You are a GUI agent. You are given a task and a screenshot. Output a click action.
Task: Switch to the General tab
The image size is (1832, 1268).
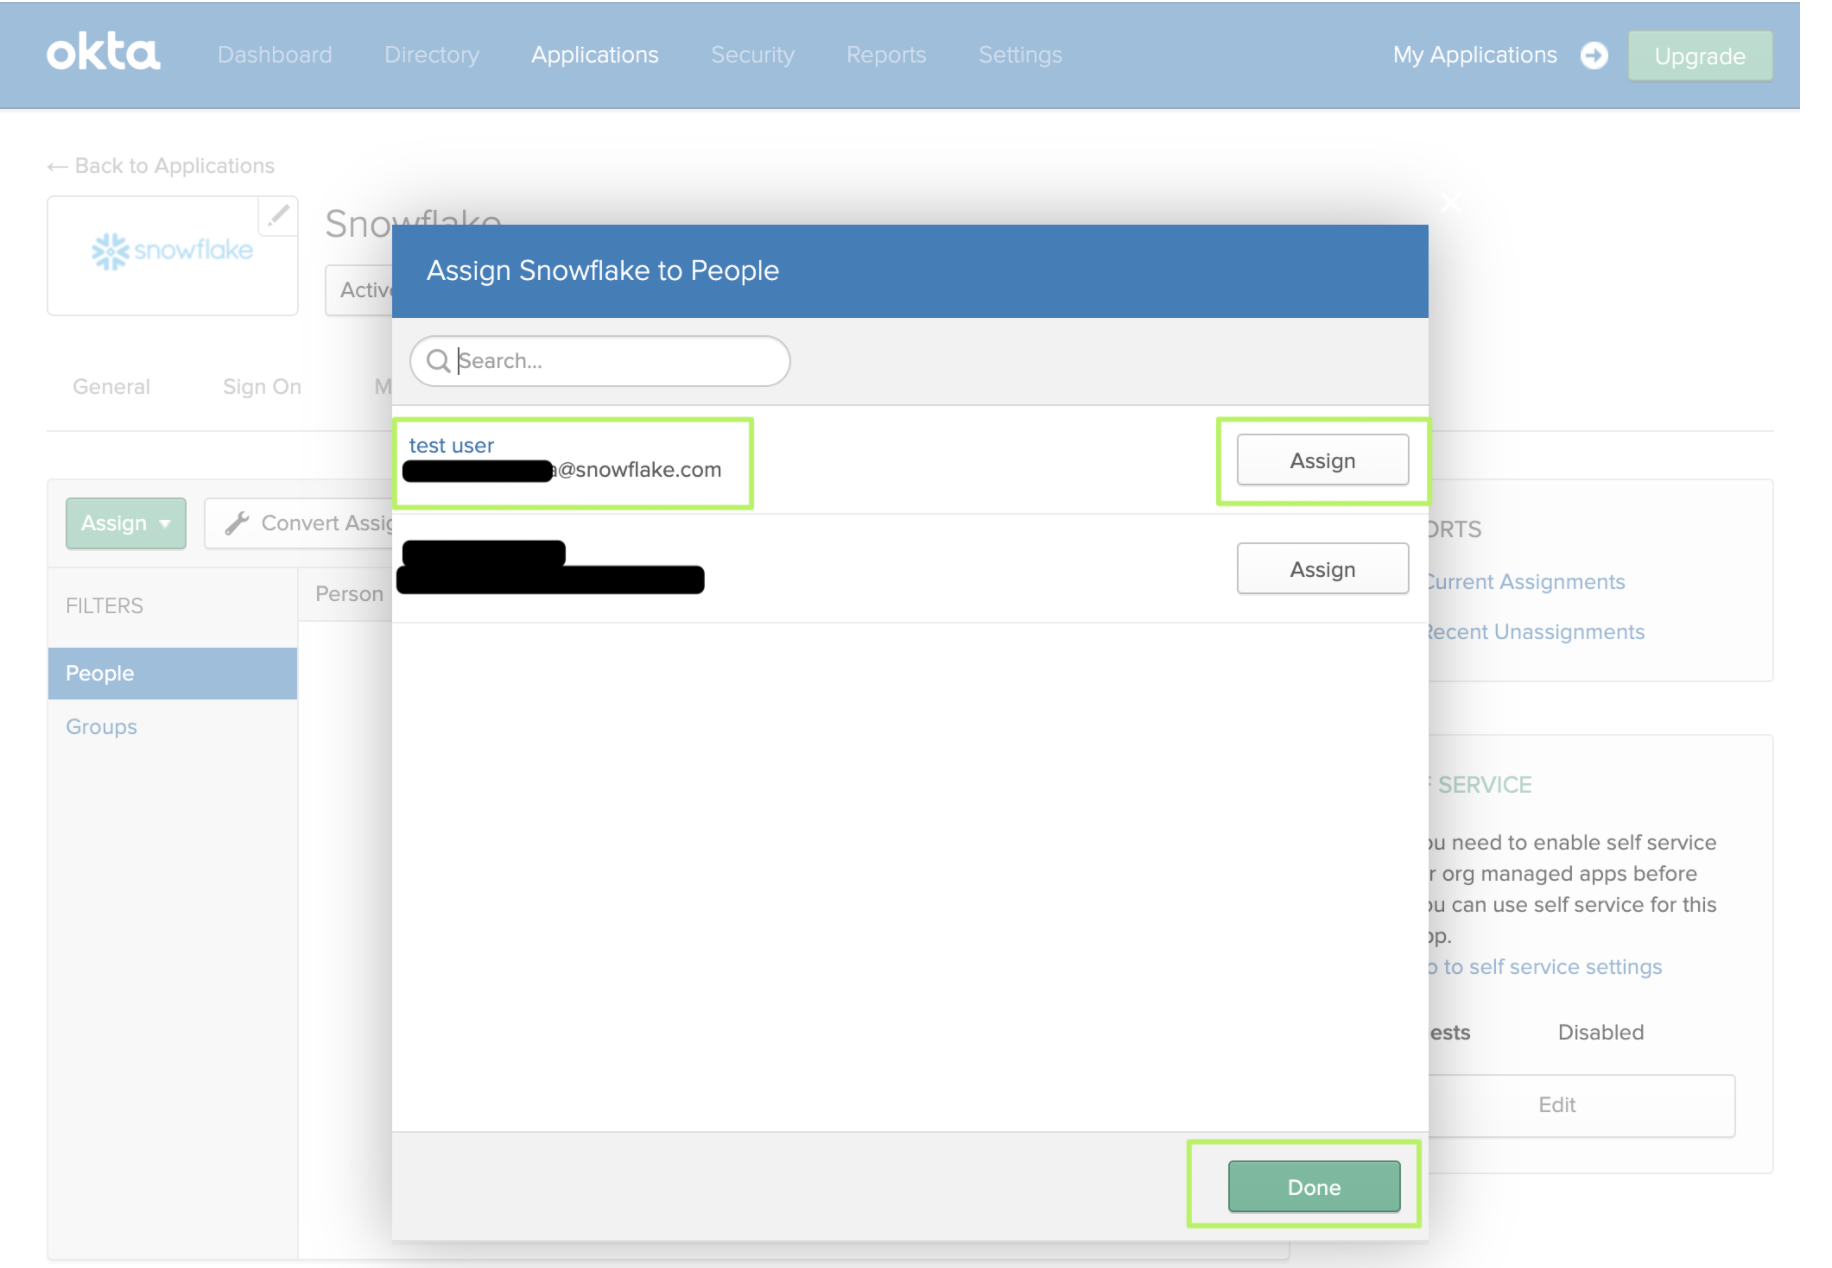[x=111, y=387]
